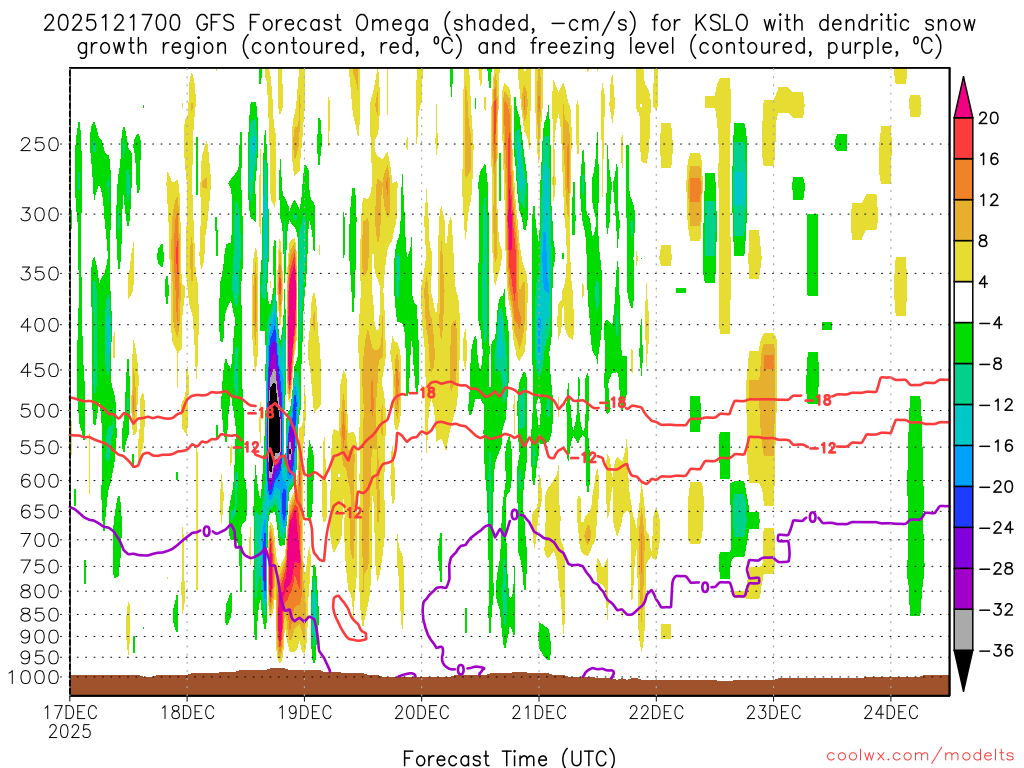
Task: Click the 600 pressure level label
Action: [x=40, y=481]
